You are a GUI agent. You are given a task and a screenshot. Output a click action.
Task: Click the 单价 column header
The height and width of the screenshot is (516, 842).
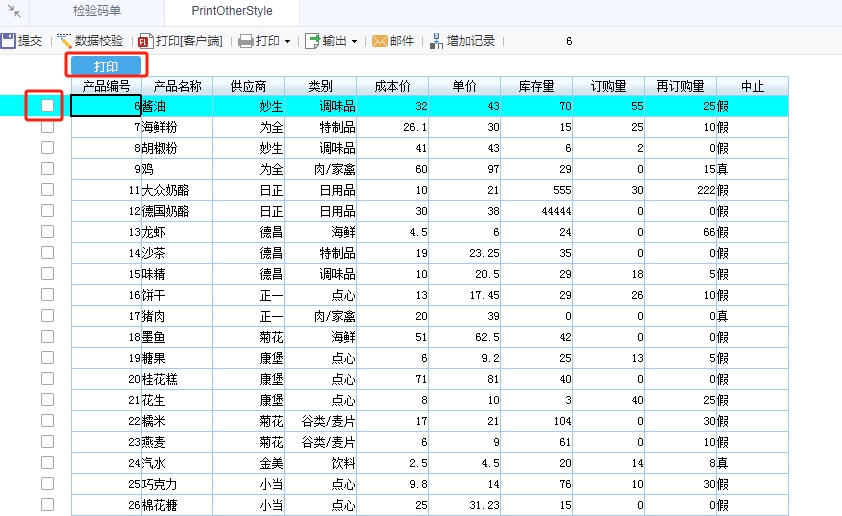click(464, 86)
